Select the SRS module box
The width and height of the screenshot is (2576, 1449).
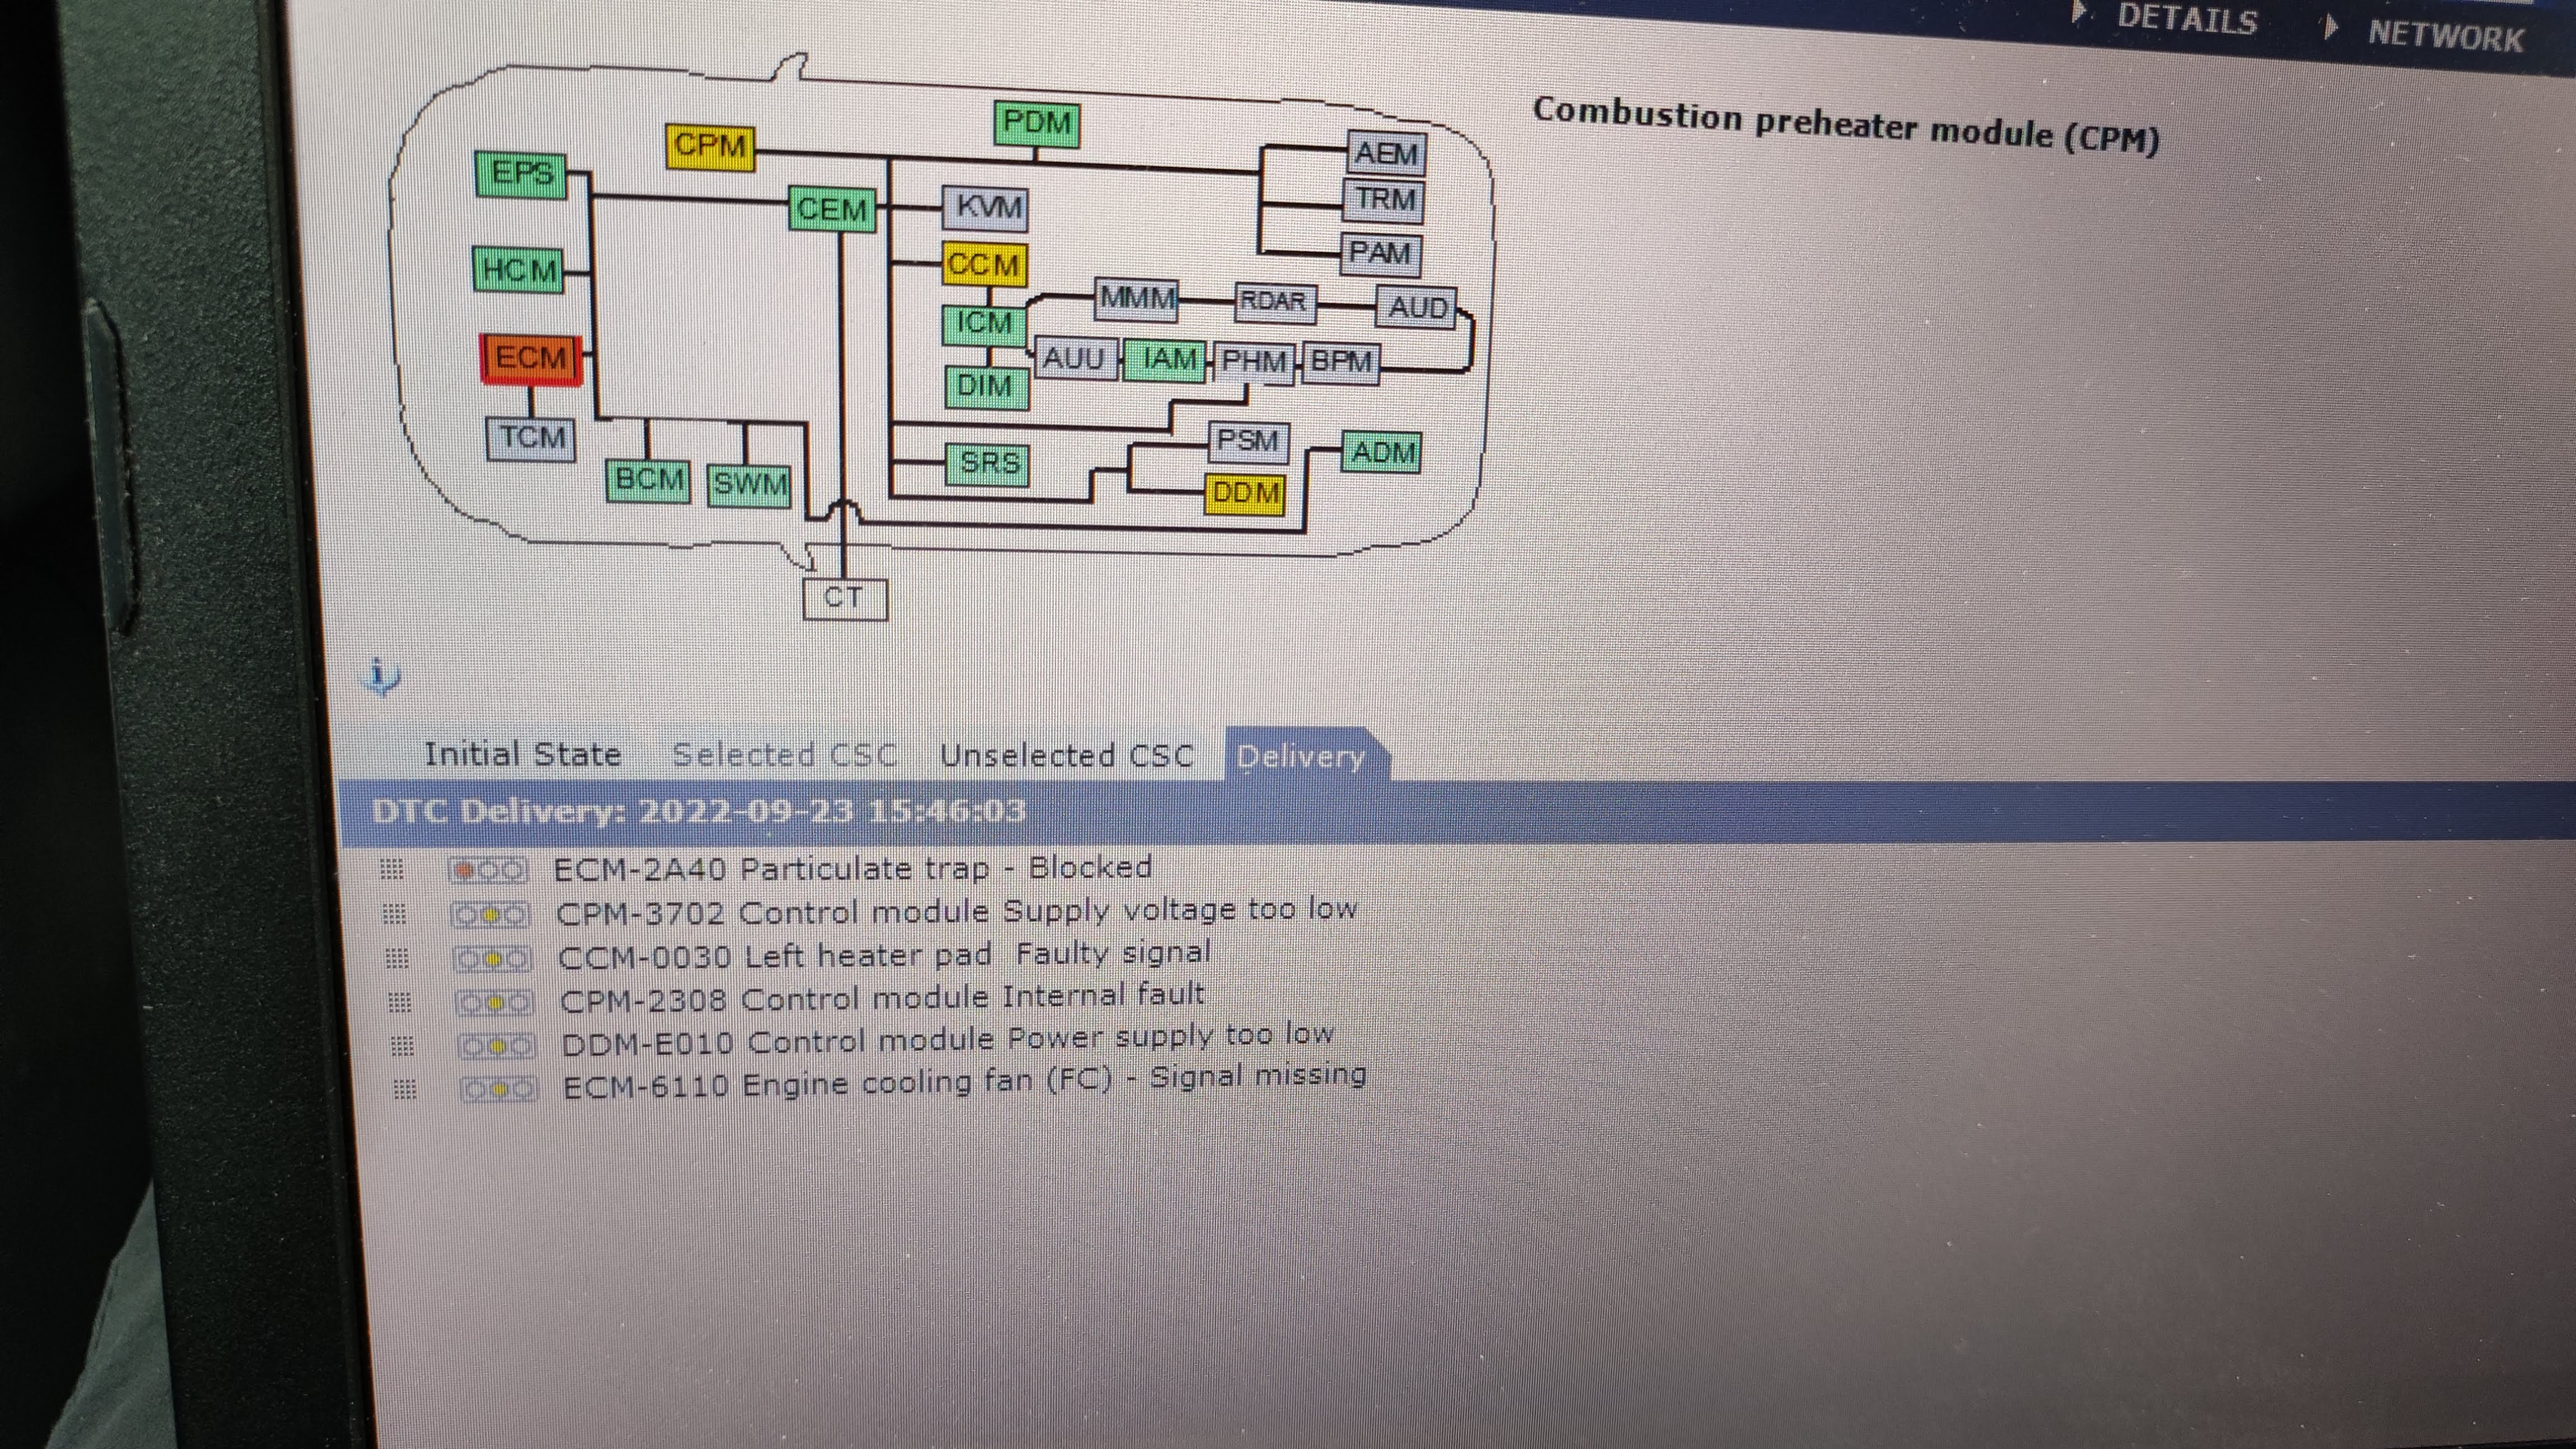tap(988, 464)
